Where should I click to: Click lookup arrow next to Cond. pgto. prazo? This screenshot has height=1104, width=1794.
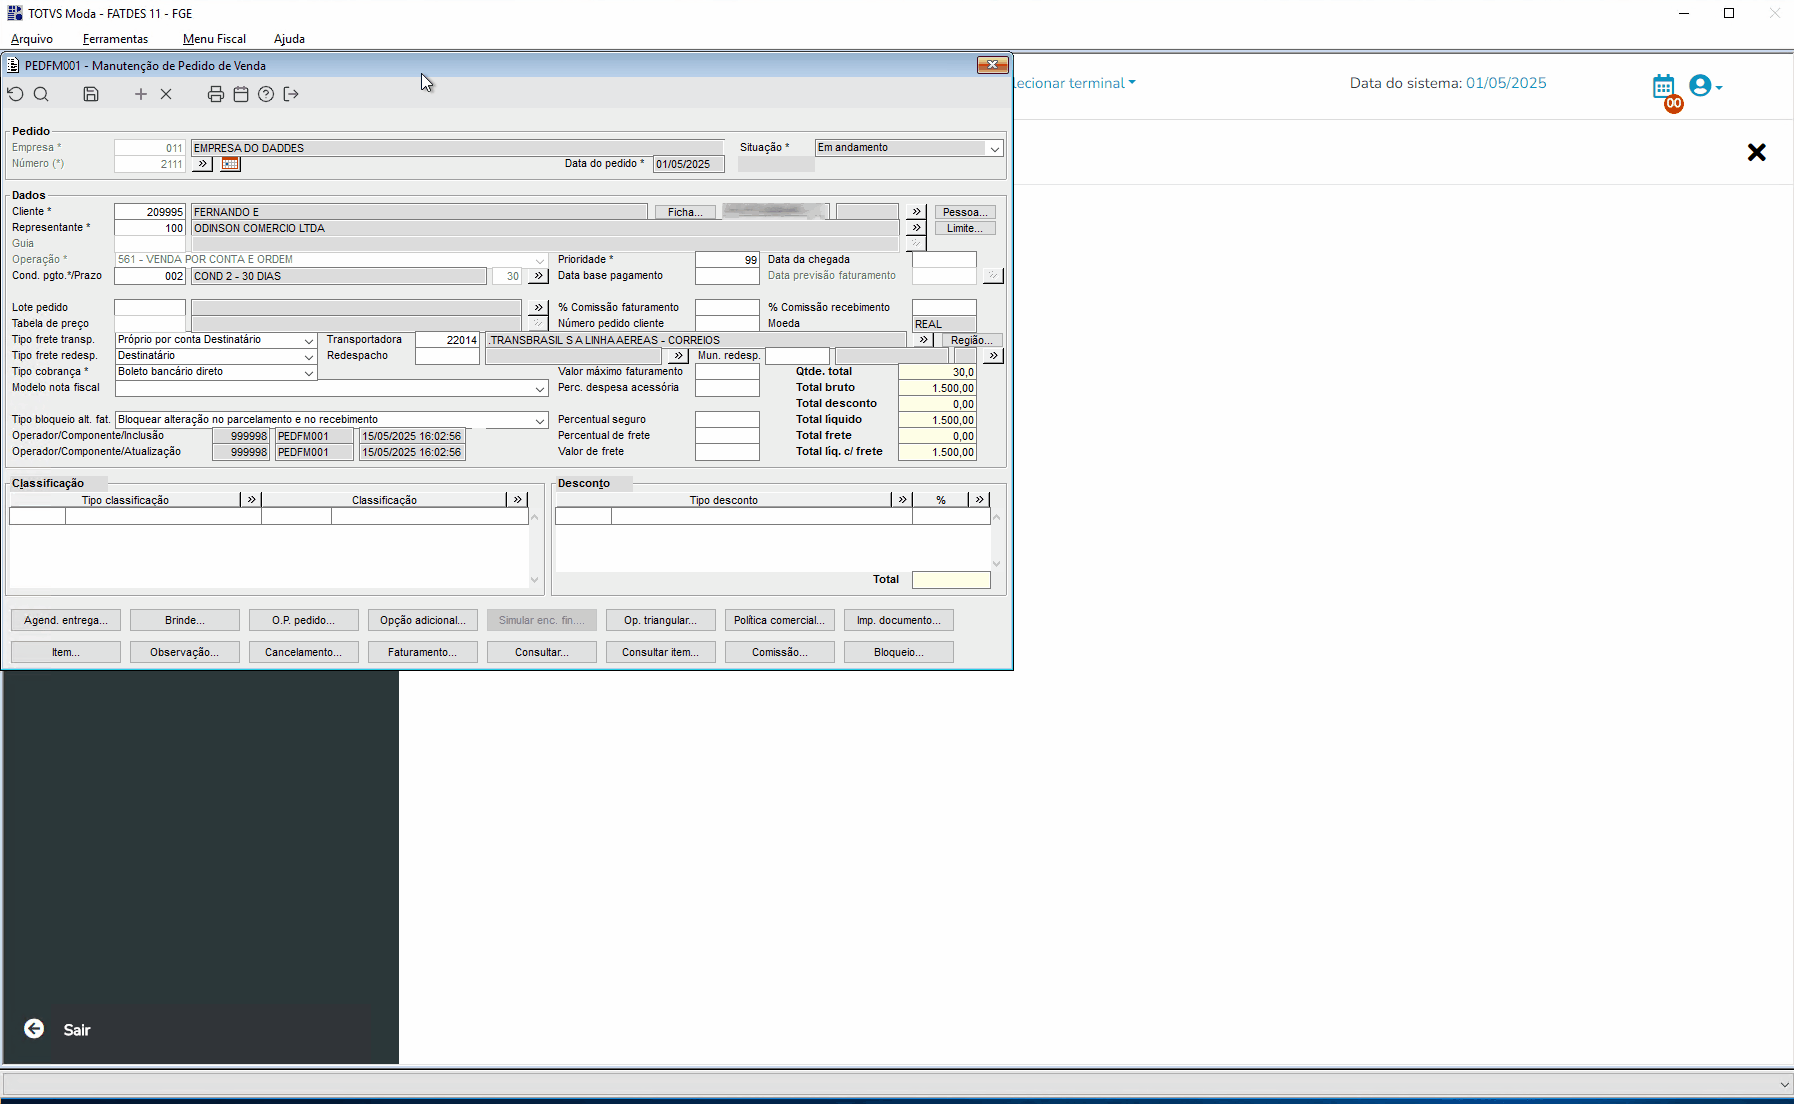click(x=538, y=276)
